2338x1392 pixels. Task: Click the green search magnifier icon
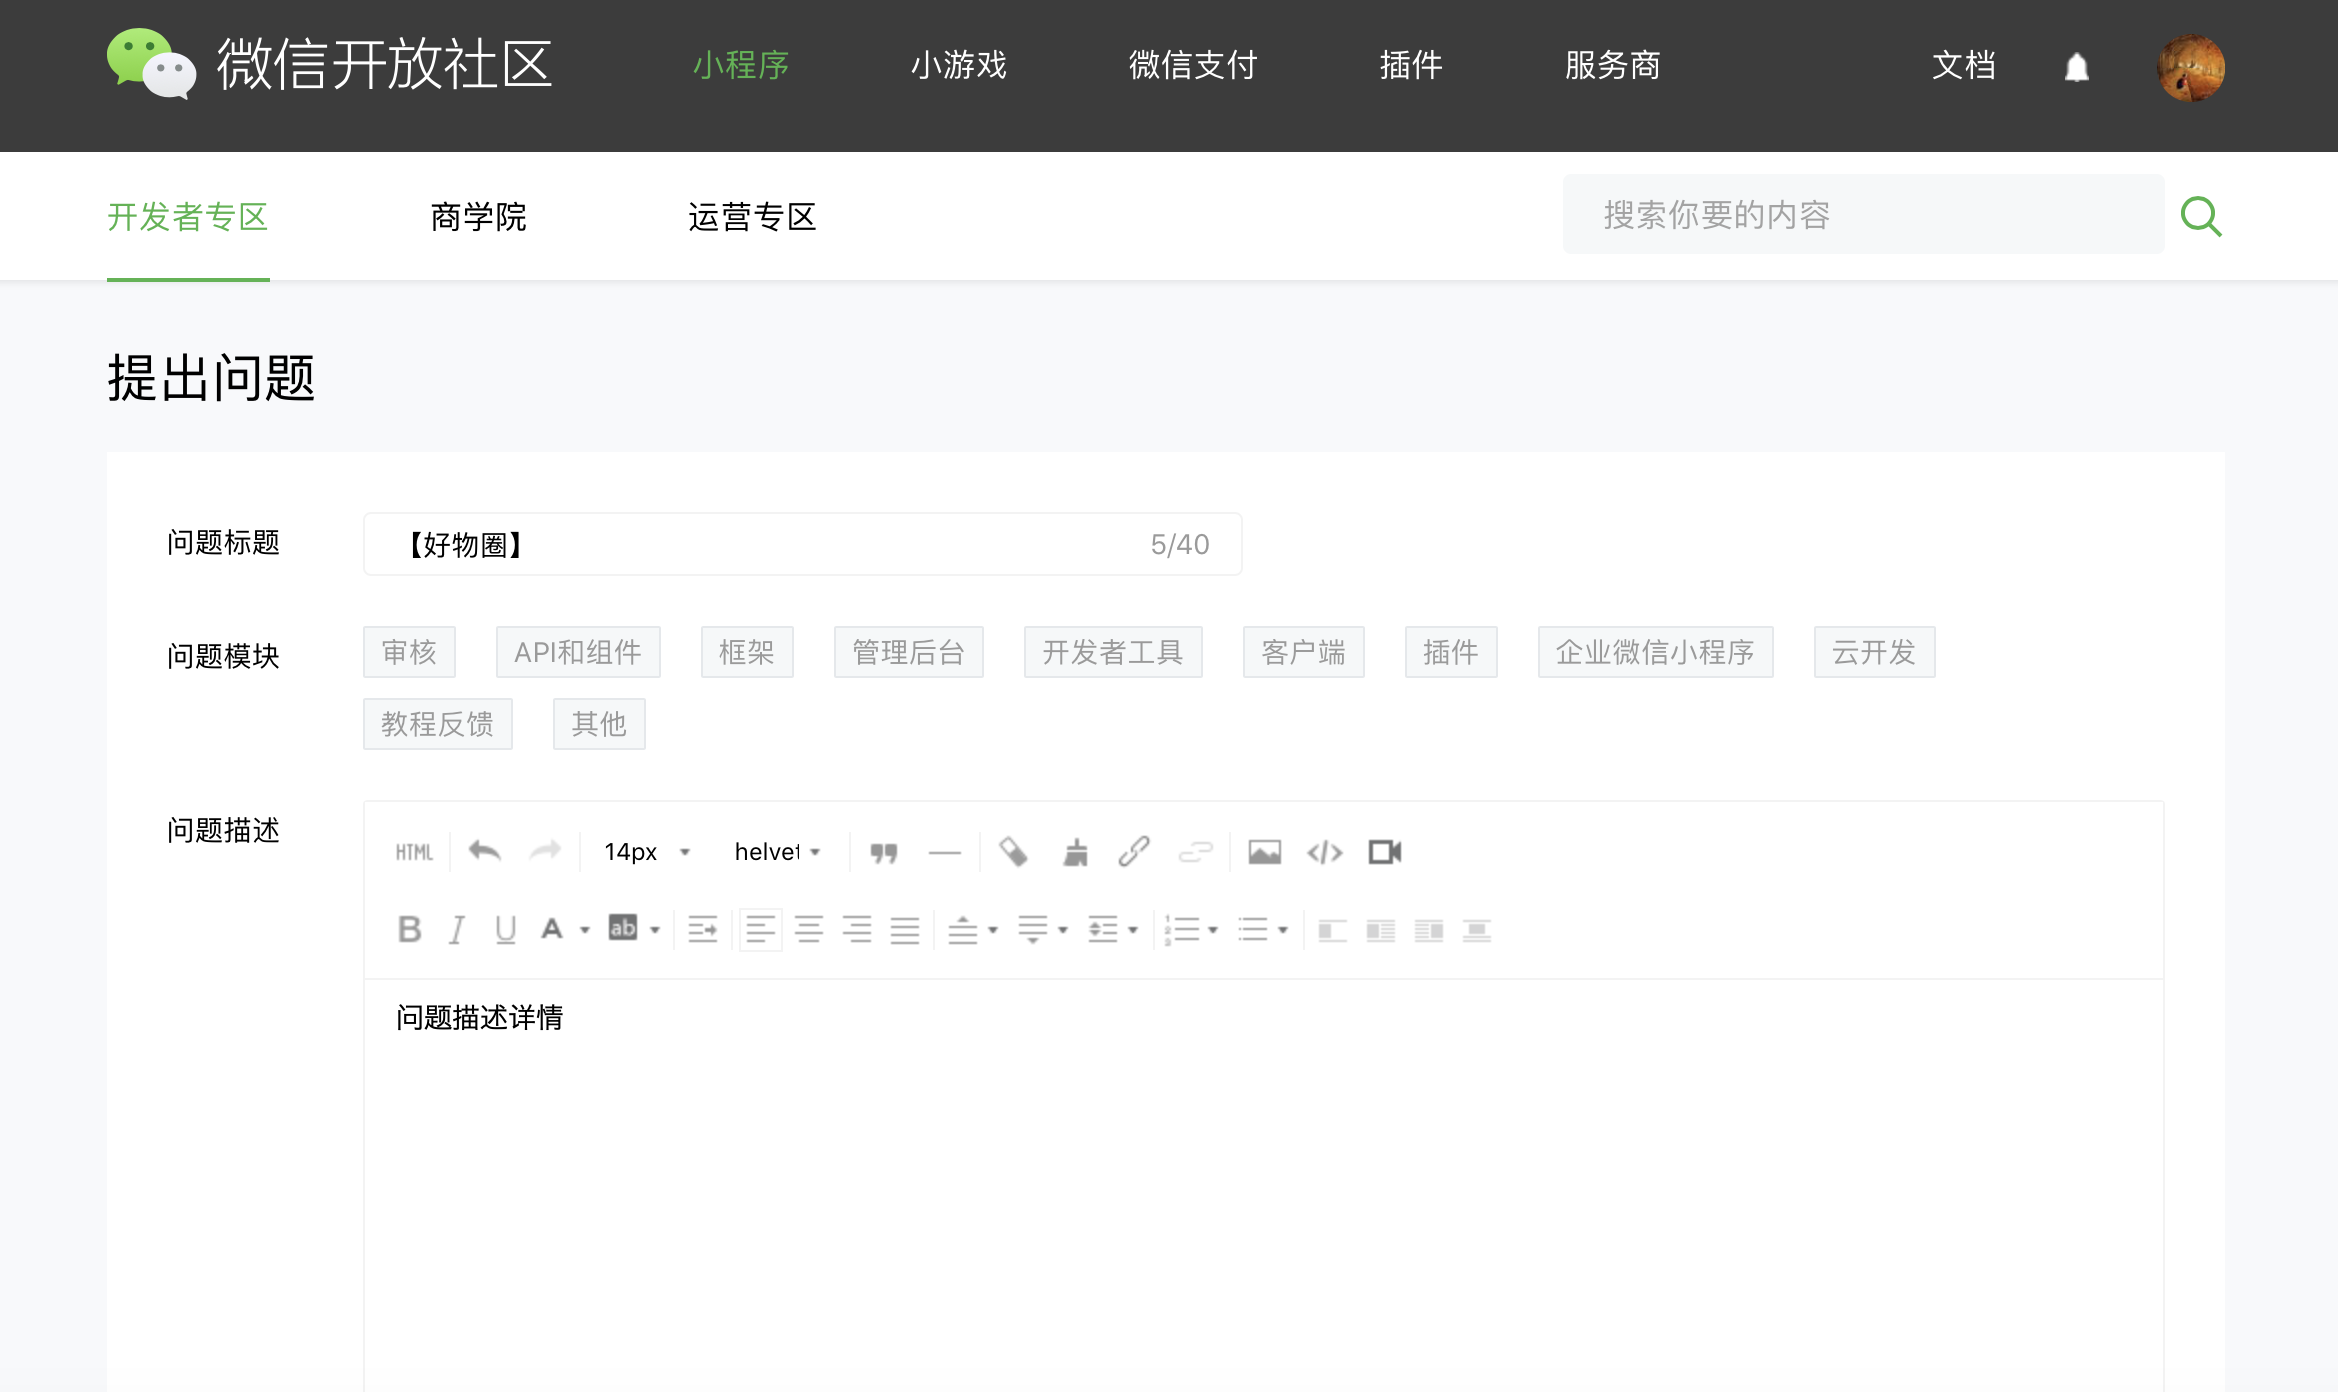pos(2201,216)
